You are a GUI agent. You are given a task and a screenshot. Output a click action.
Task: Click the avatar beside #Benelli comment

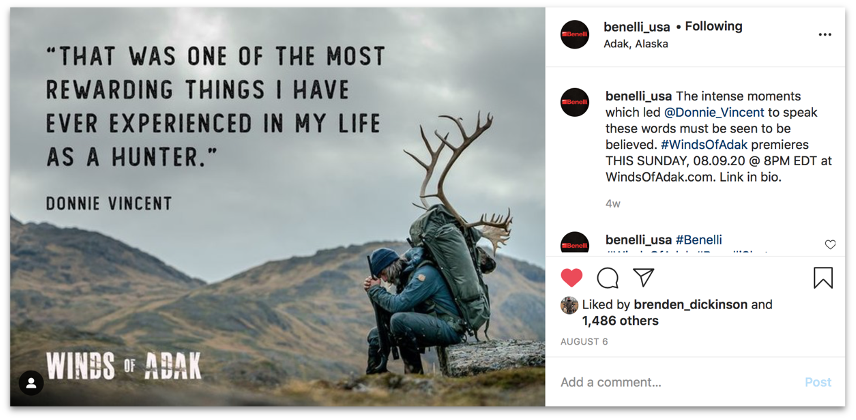point(574,244)
